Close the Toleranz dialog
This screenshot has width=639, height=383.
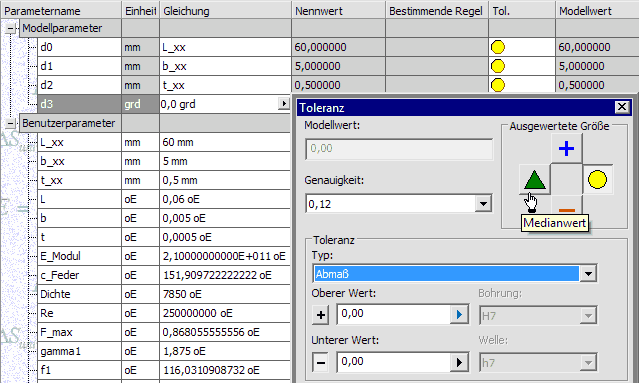click(622, 107)
